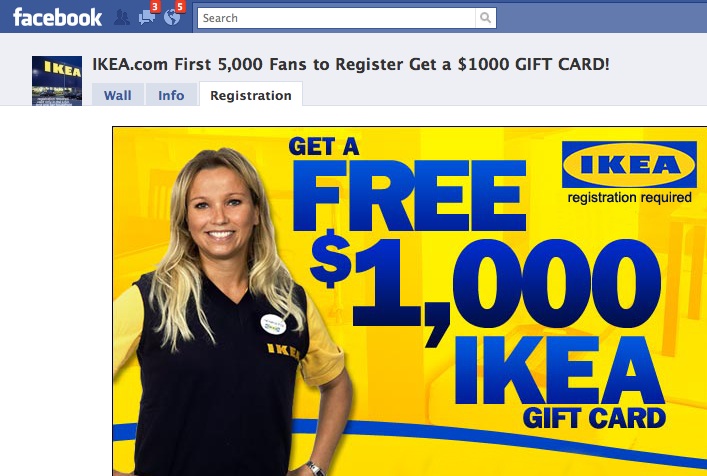Open the messages icon with 3 badge
707x476 pixels.
tap(146, 18)
